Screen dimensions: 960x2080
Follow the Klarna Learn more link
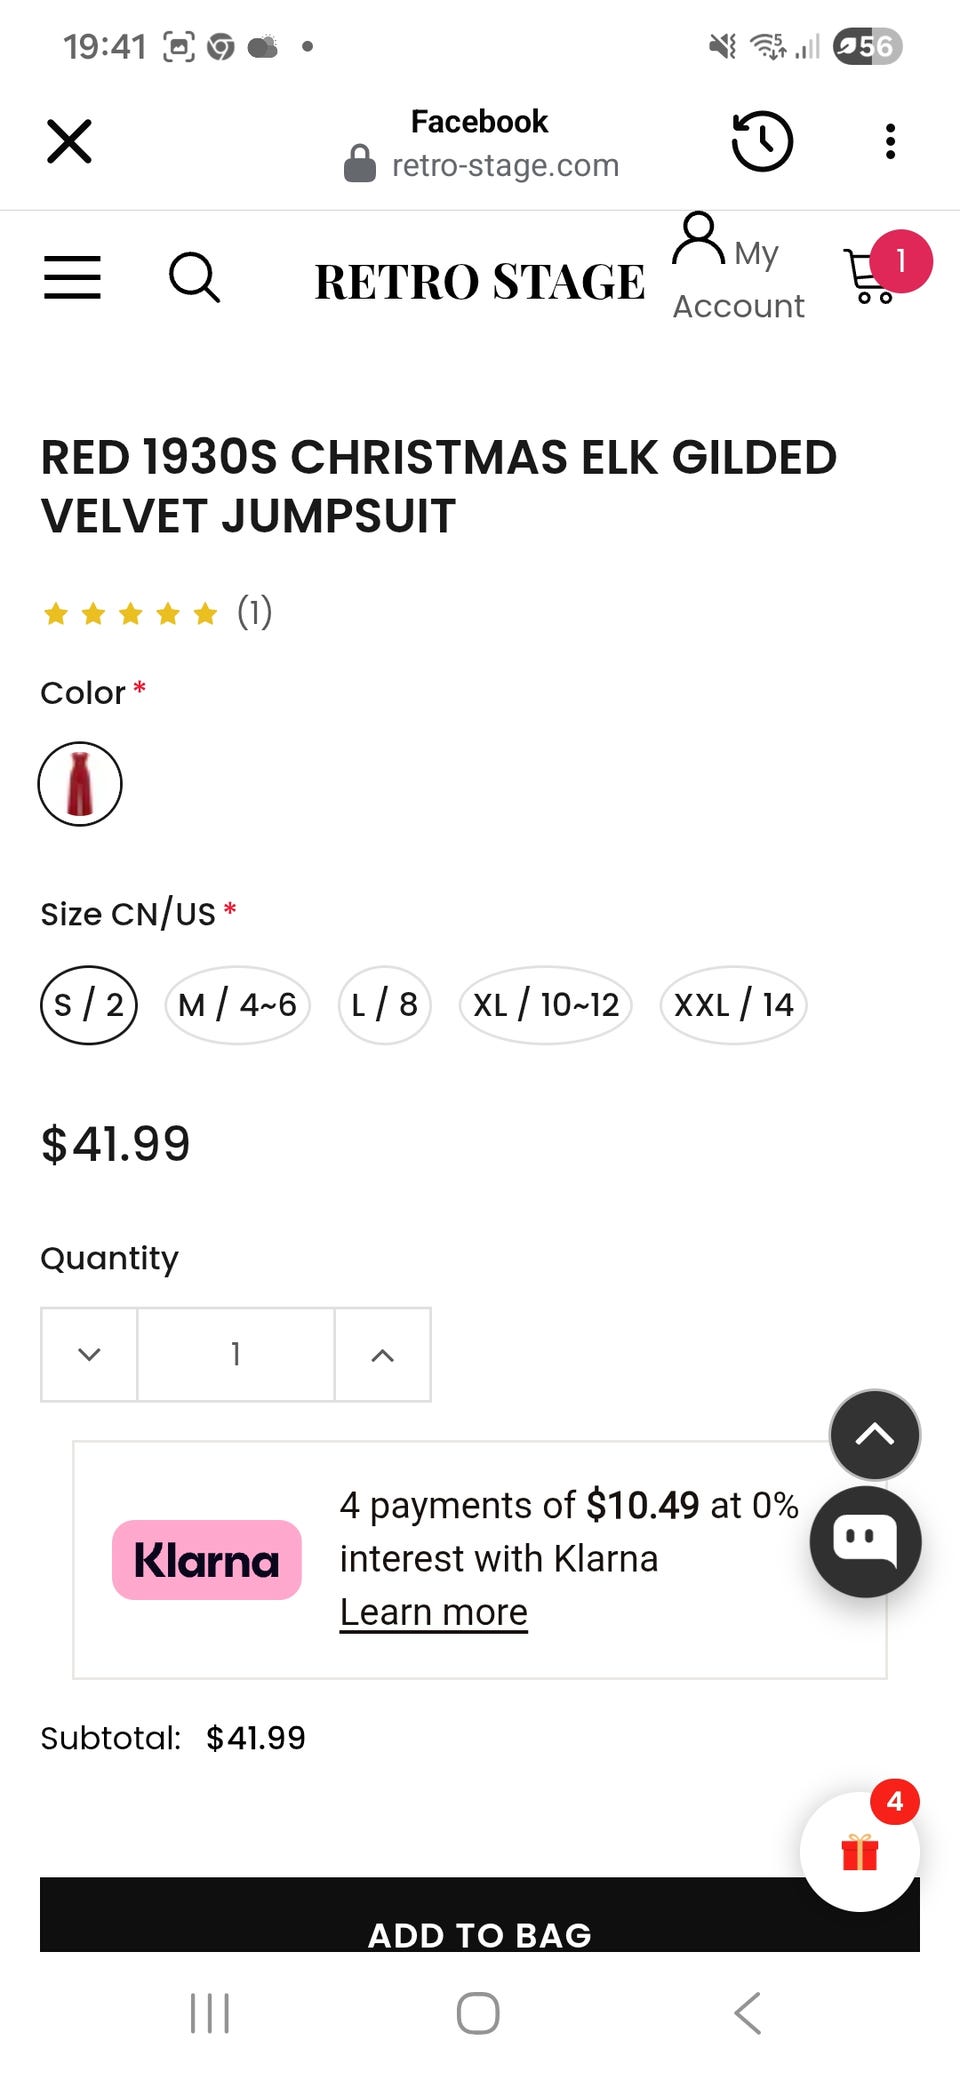(433, 1612)
